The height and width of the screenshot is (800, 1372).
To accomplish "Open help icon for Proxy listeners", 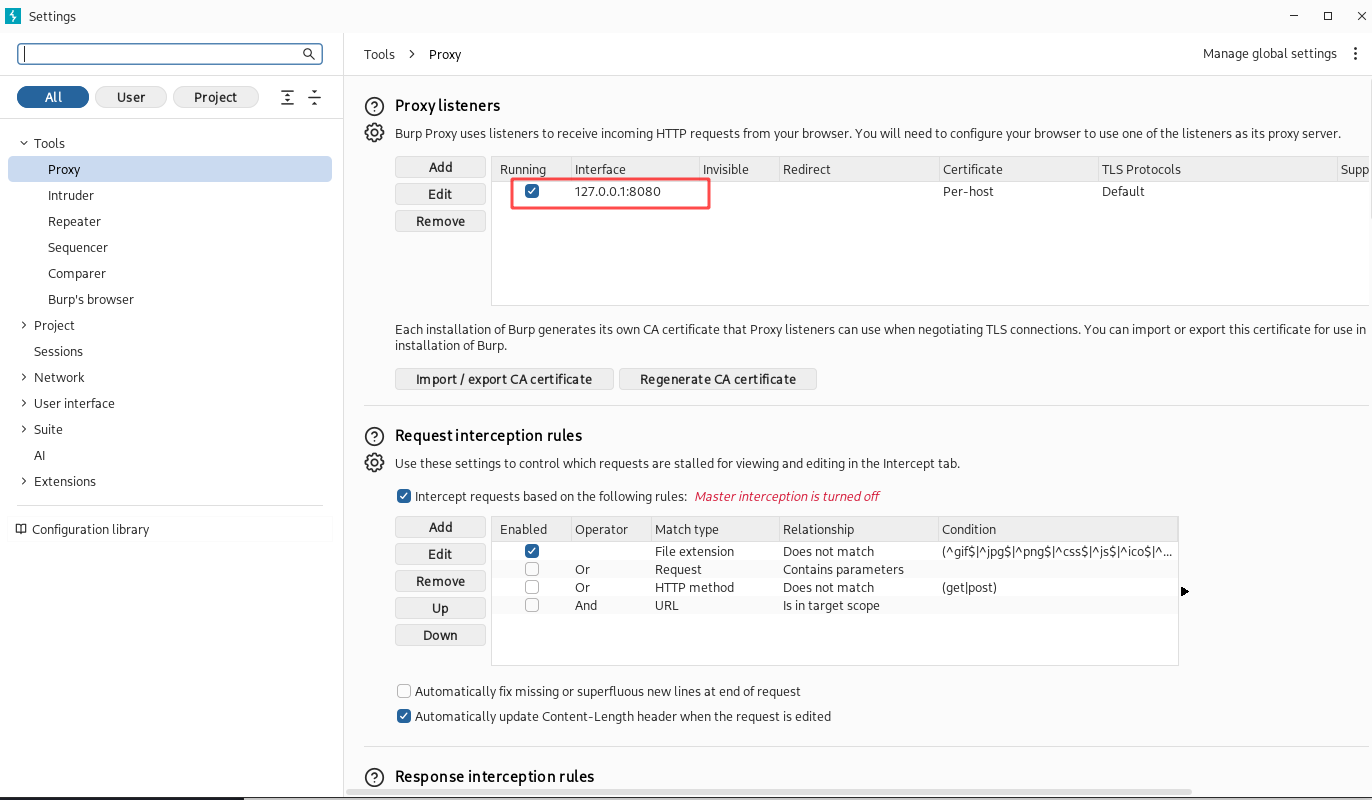I will (x=374, y=106).
